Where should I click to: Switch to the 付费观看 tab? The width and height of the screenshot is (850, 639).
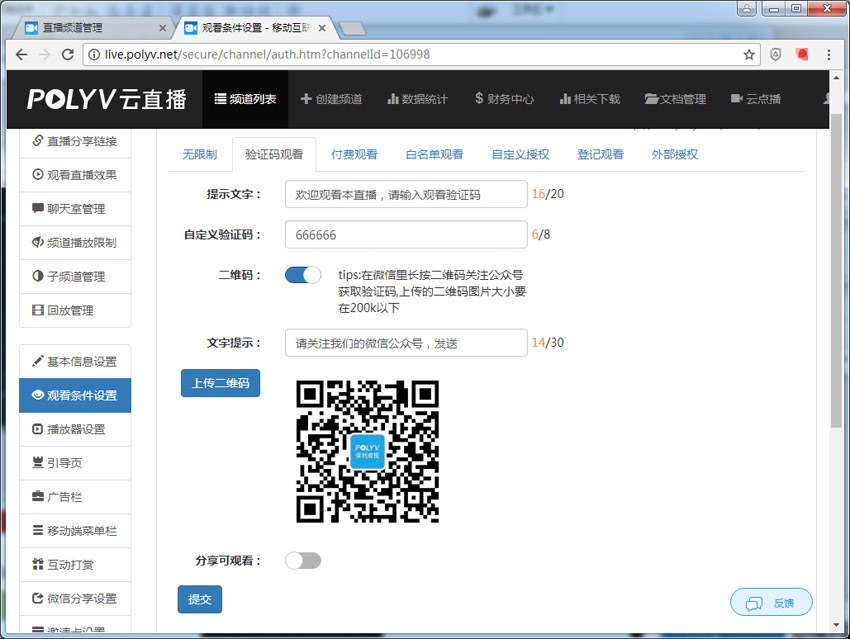354,155
